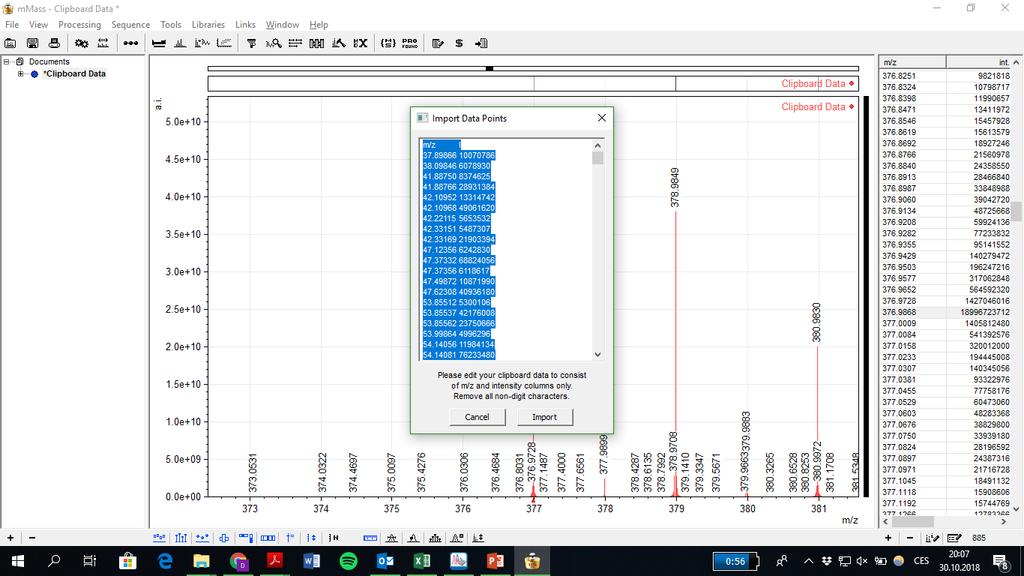Toggle the spectrum toolbar icon left of the three boxes
The image size is (1024, 576).
246,537
